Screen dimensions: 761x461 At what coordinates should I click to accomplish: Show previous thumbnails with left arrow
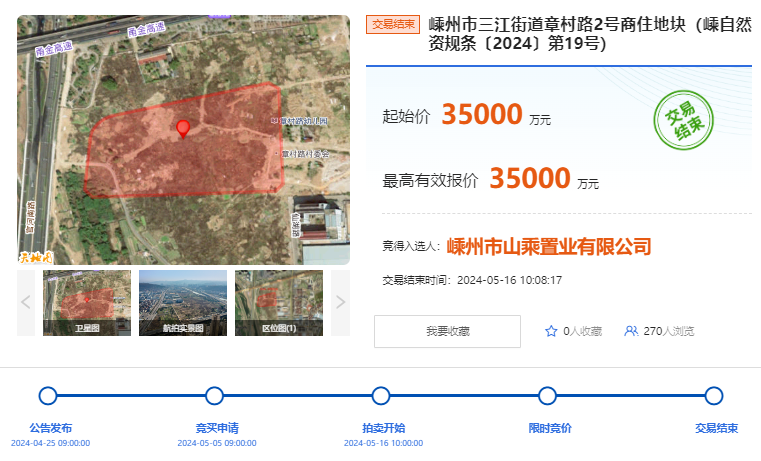point(27,302)
